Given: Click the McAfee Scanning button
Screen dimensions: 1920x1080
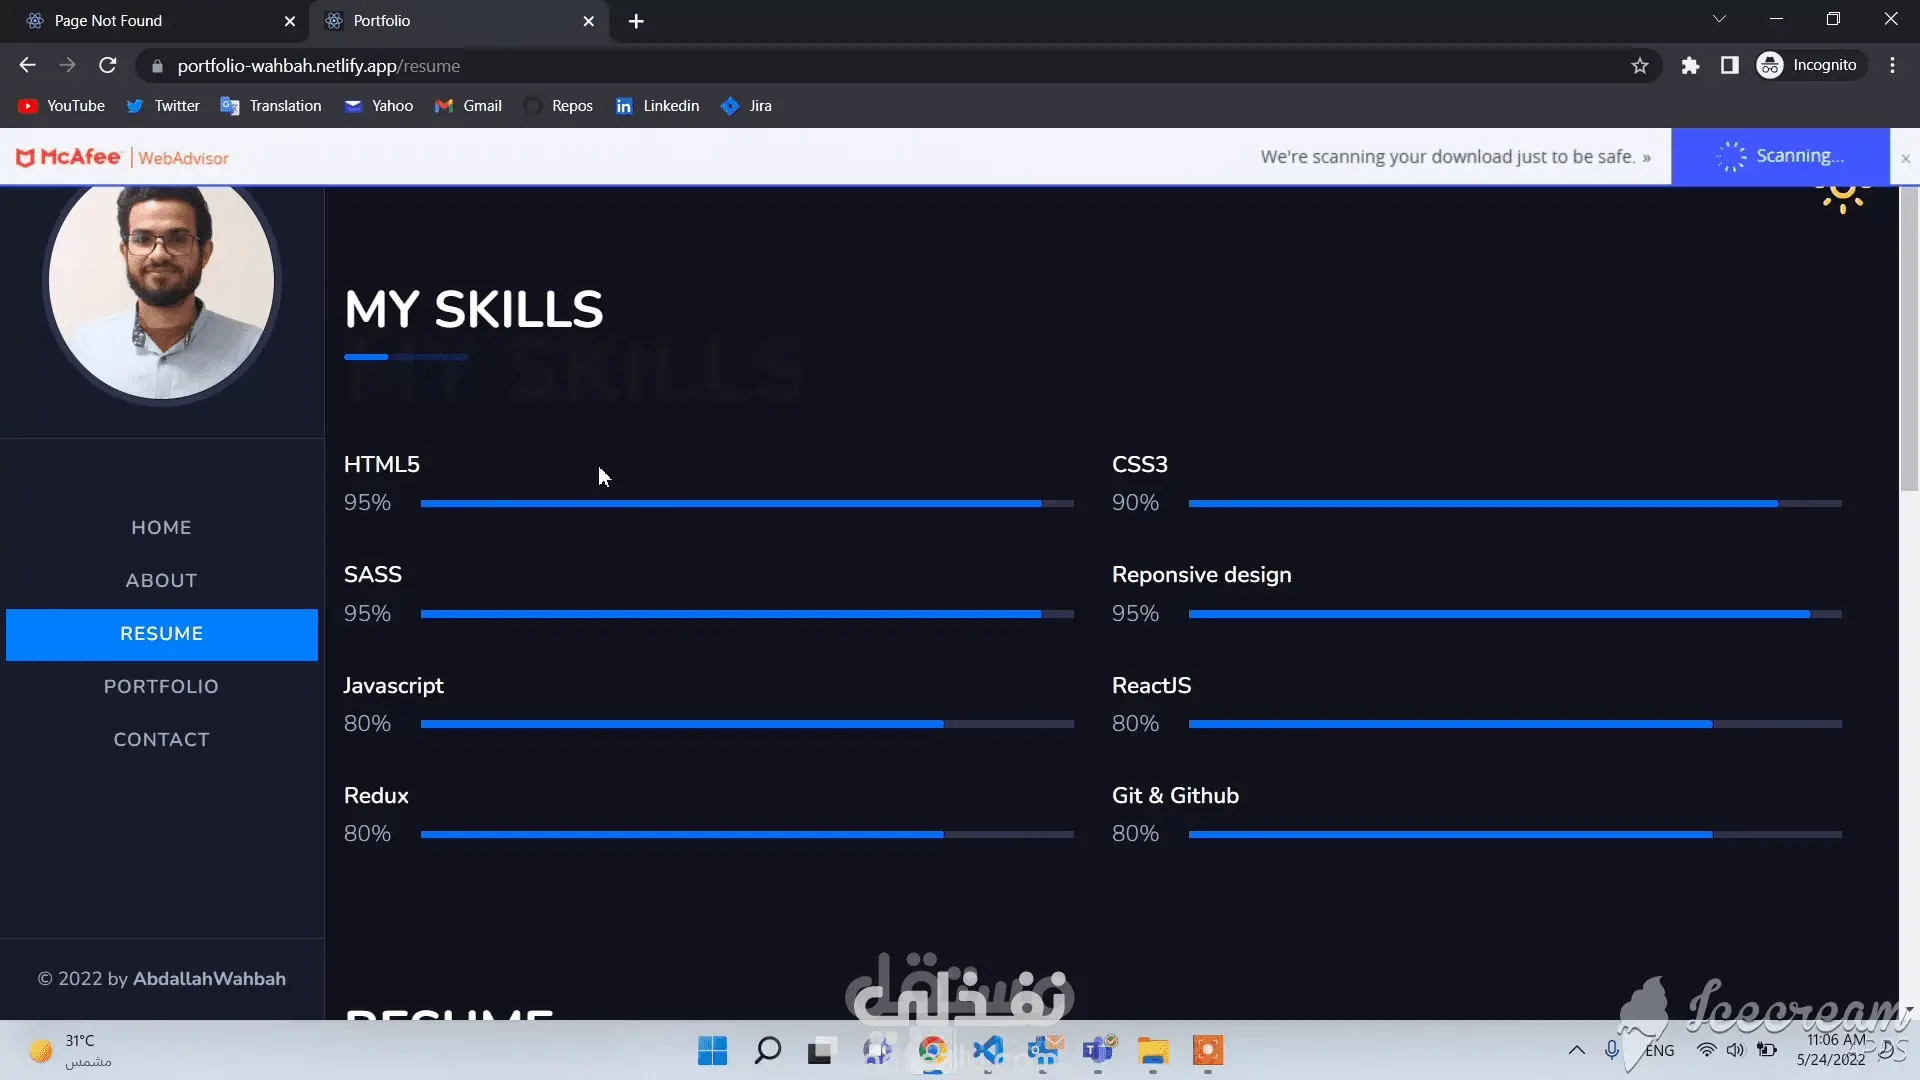Looking at the screenshot, I should pos(1780,157).
